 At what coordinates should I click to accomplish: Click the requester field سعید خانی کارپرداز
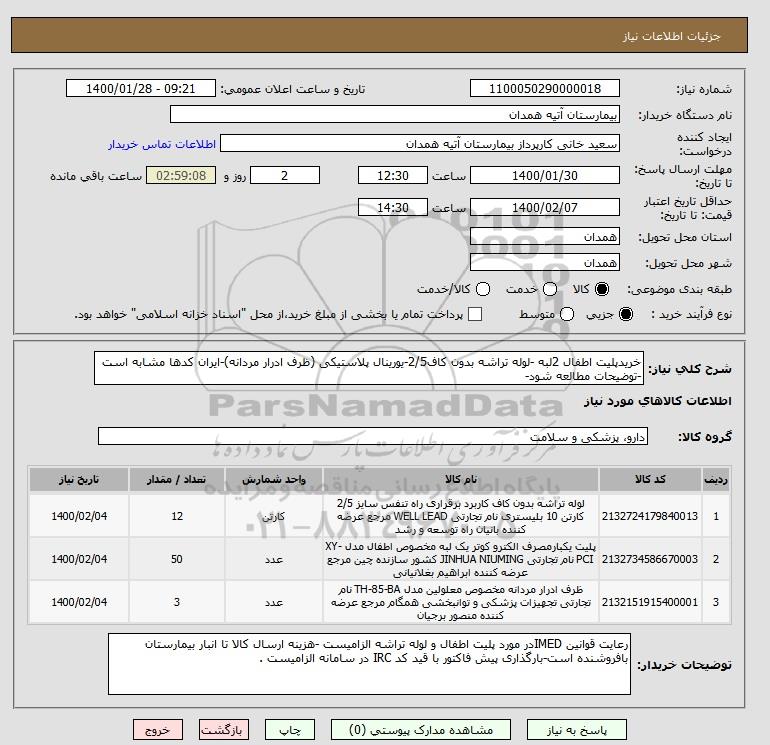(x=420, y=144)
